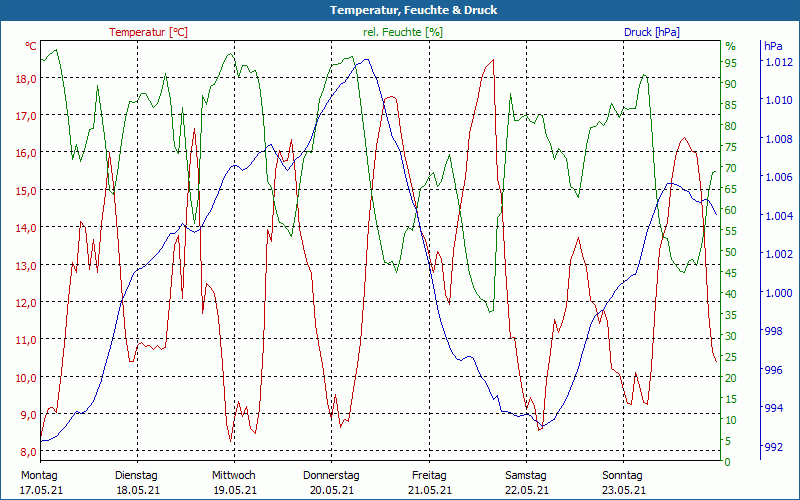Click the 50 humidity axis value
Image resolution: width=800 pixels, height=500 pixels.
(731, 252)
